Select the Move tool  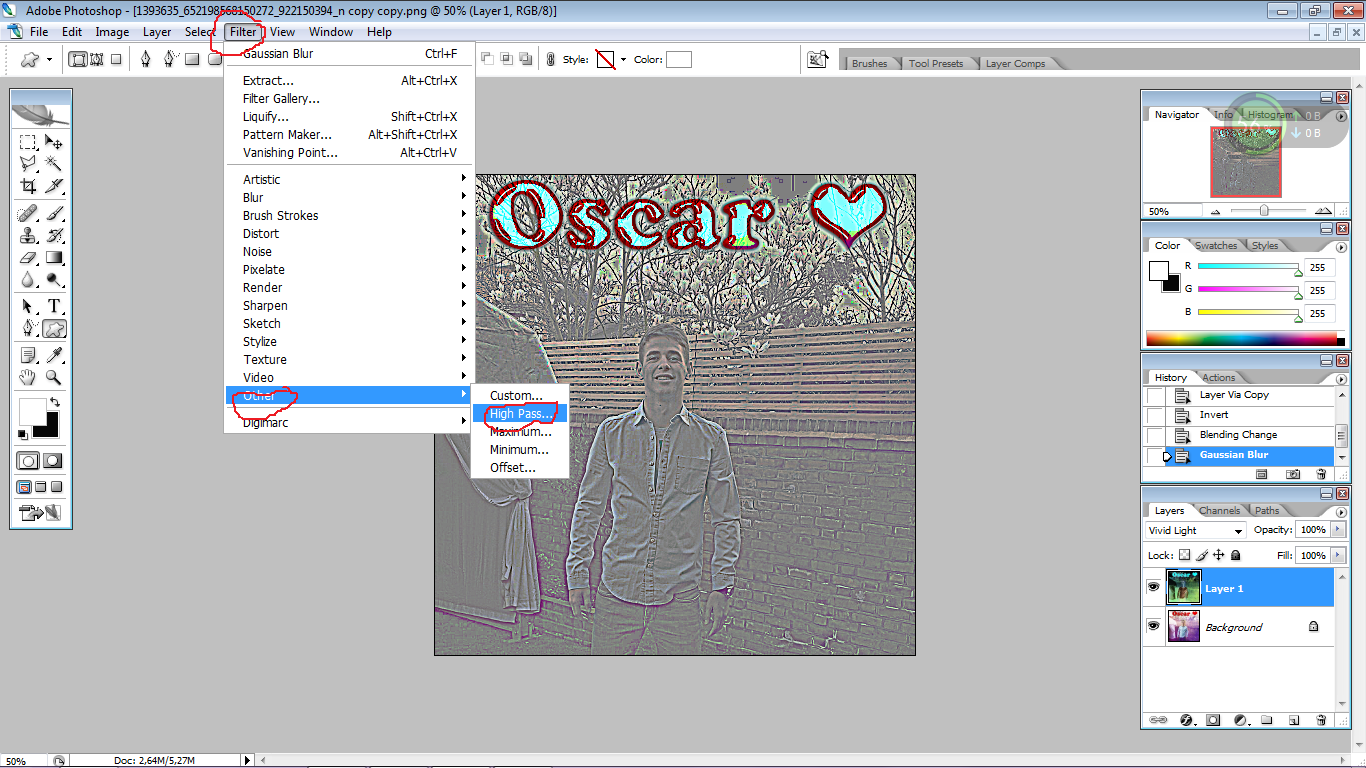coord(54,142)
